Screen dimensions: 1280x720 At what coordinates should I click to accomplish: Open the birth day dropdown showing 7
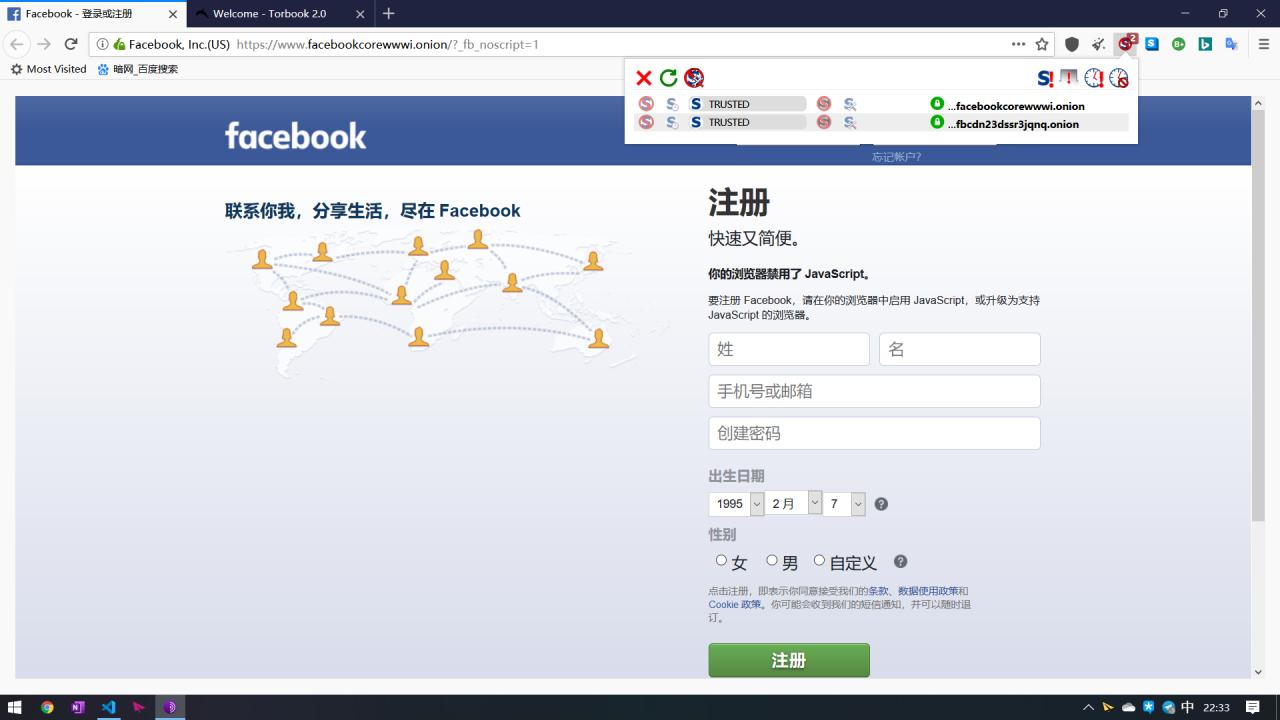point(844,504)
